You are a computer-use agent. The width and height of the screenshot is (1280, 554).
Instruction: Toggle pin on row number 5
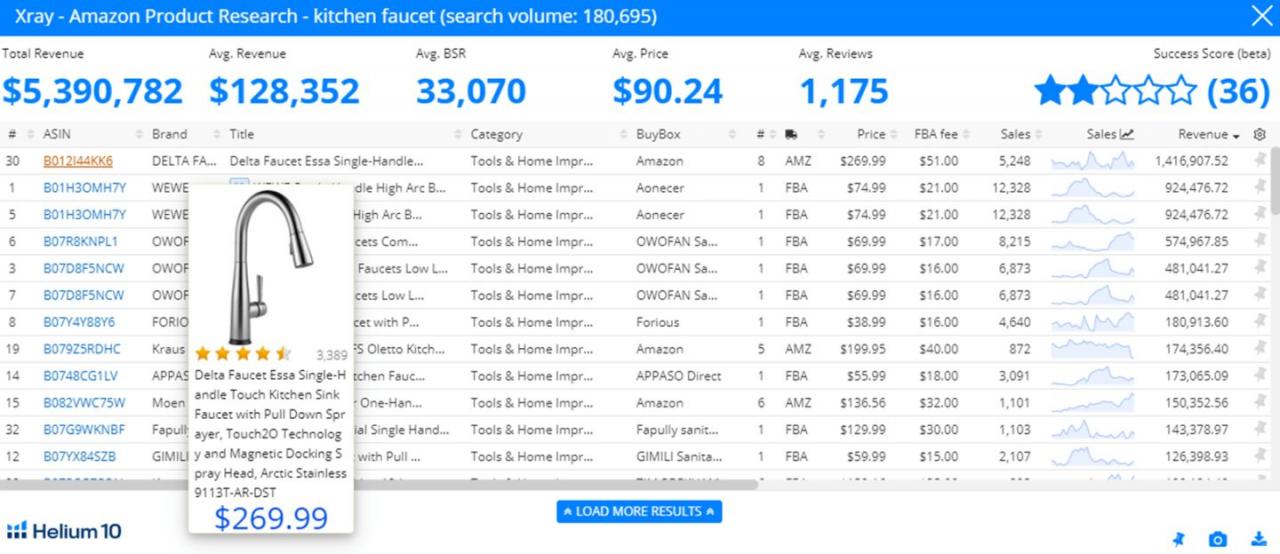pyautogui.click(x=1260, y=214)
